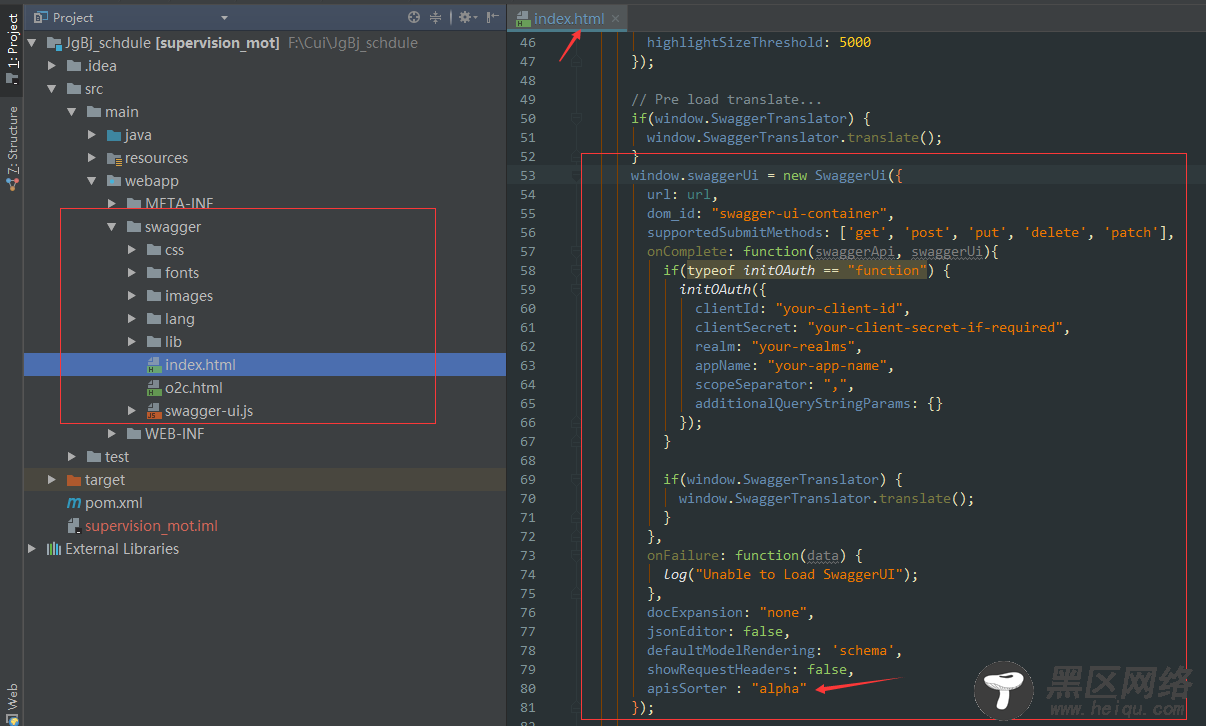This screenshot has width=1206, height=726.
Task: Click the index.html file icon in tree
Action: pyautogui.click(x=154, y=365)
